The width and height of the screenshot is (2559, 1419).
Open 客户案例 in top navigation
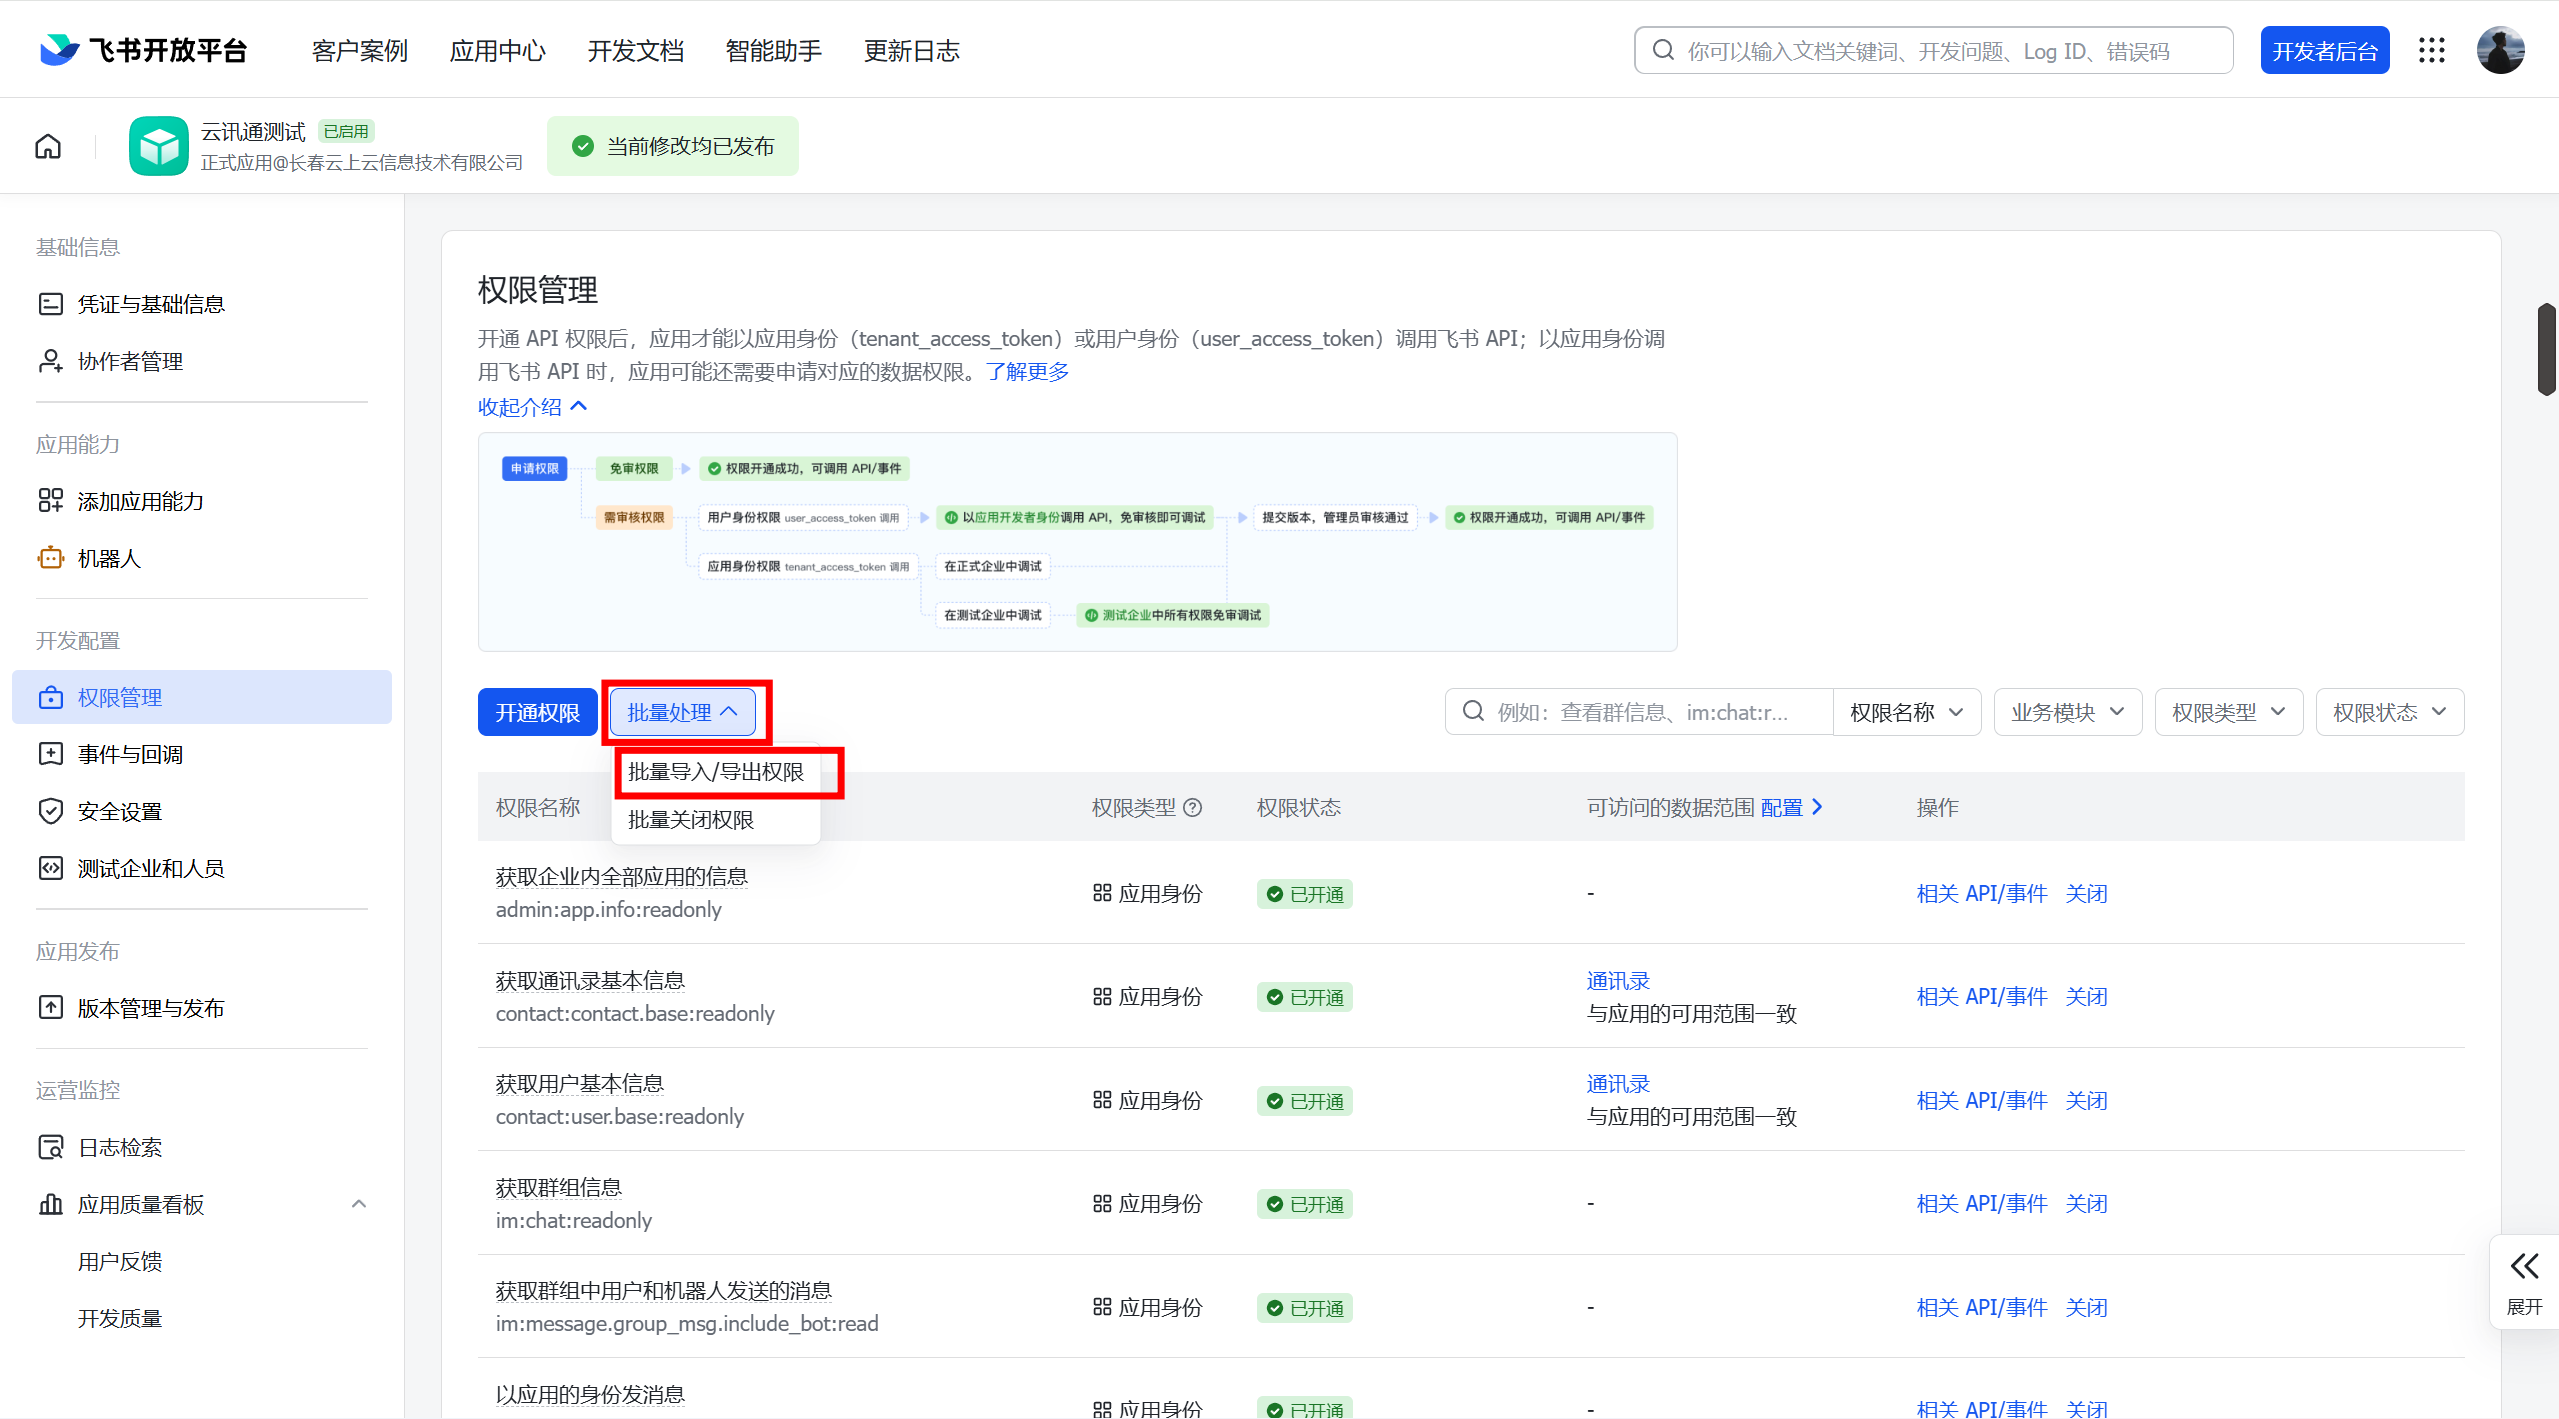[360, 51]
